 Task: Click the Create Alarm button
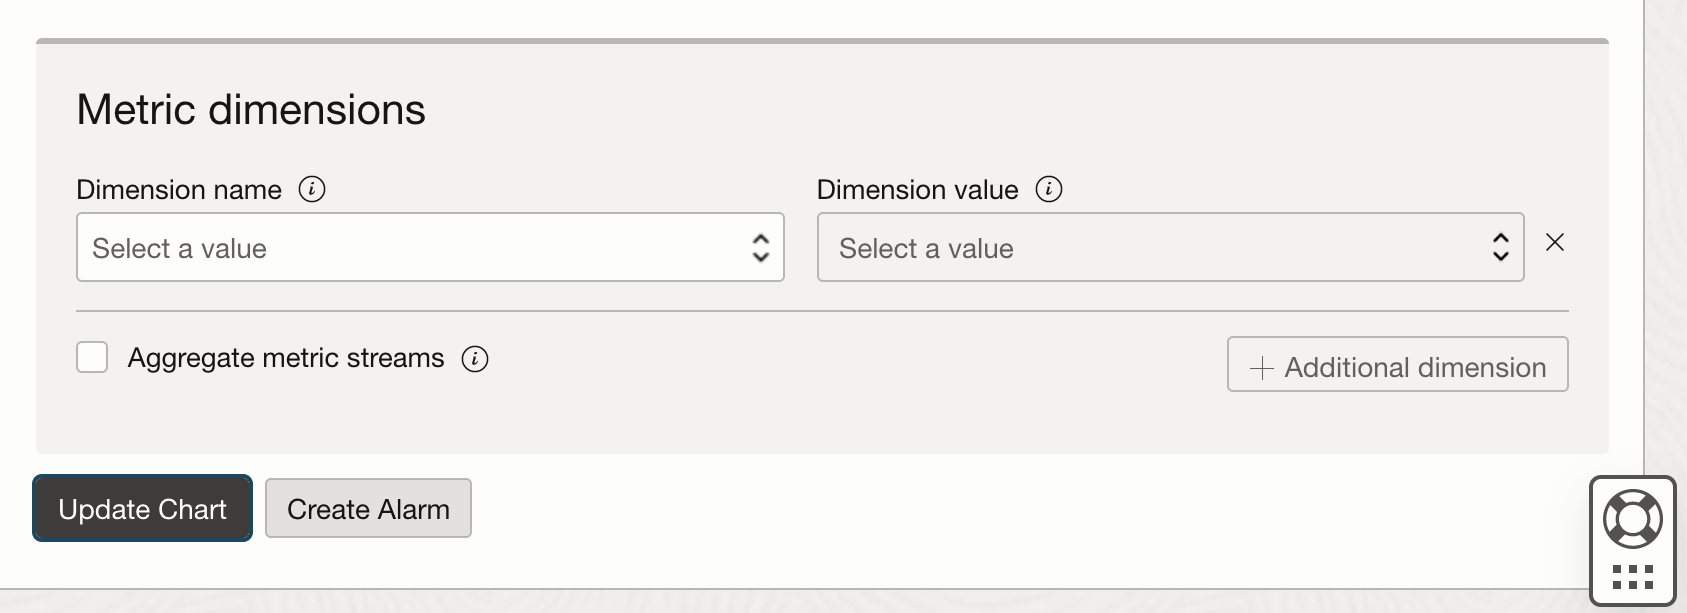[x=368, y=509]
